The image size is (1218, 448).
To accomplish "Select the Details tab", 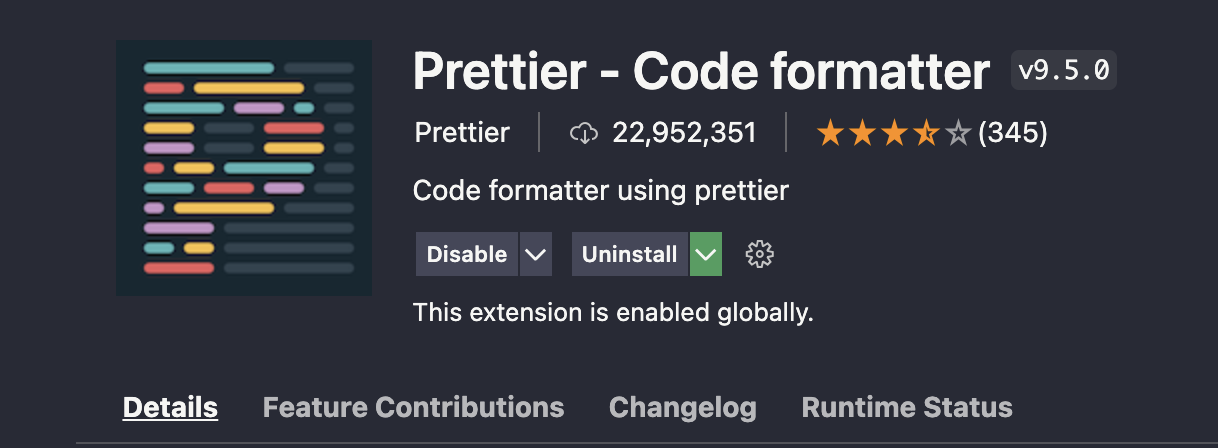I will click(170, 407).
